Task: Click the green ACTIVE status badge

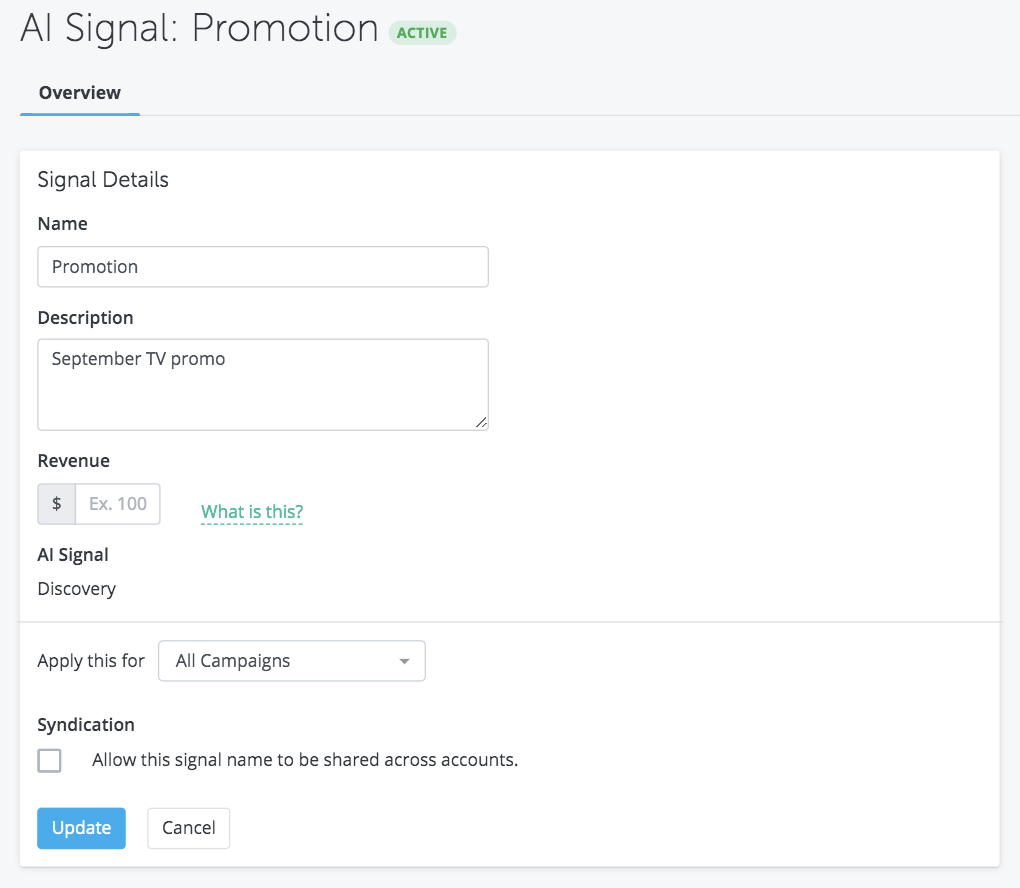Action: click(422, 32)
